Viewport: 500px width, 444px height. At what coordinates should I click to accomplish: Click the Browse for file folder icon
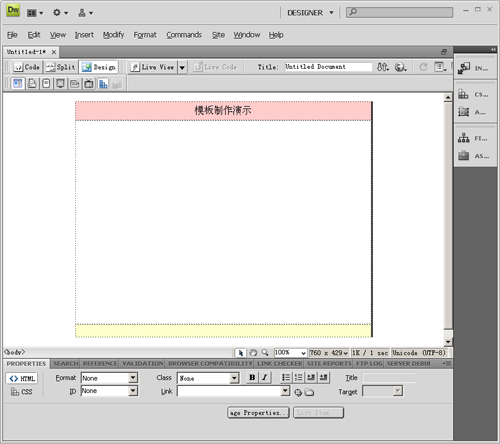click(309, 392)
